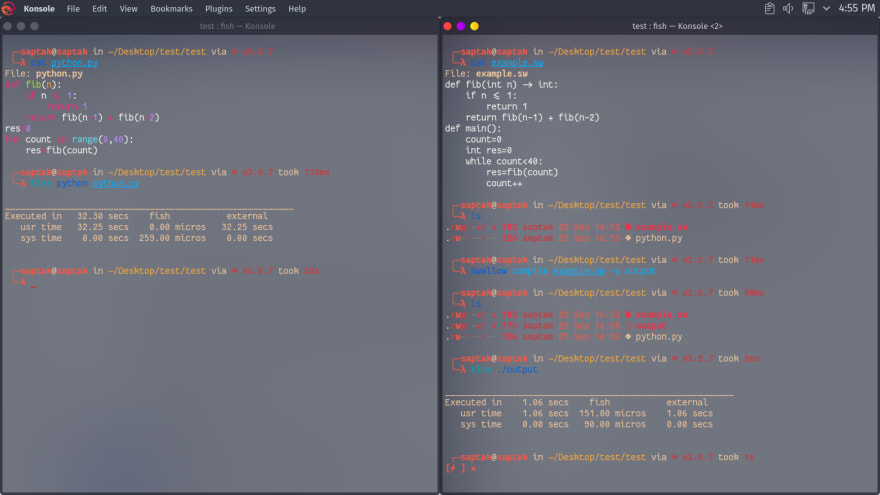Click the red close button of Konsole <2>
The image size is (880, 495).
pyautogui.click(x=447, y=26)
